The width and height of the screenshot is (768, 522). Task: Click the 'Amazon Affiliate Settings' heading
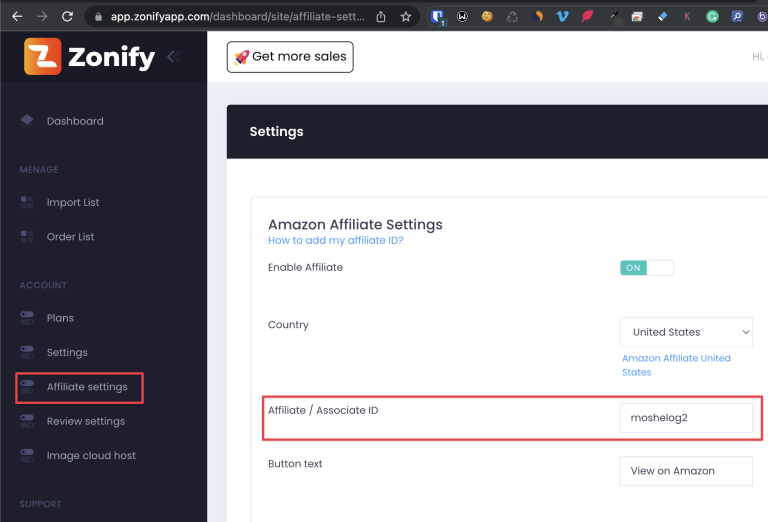point(355,225)
